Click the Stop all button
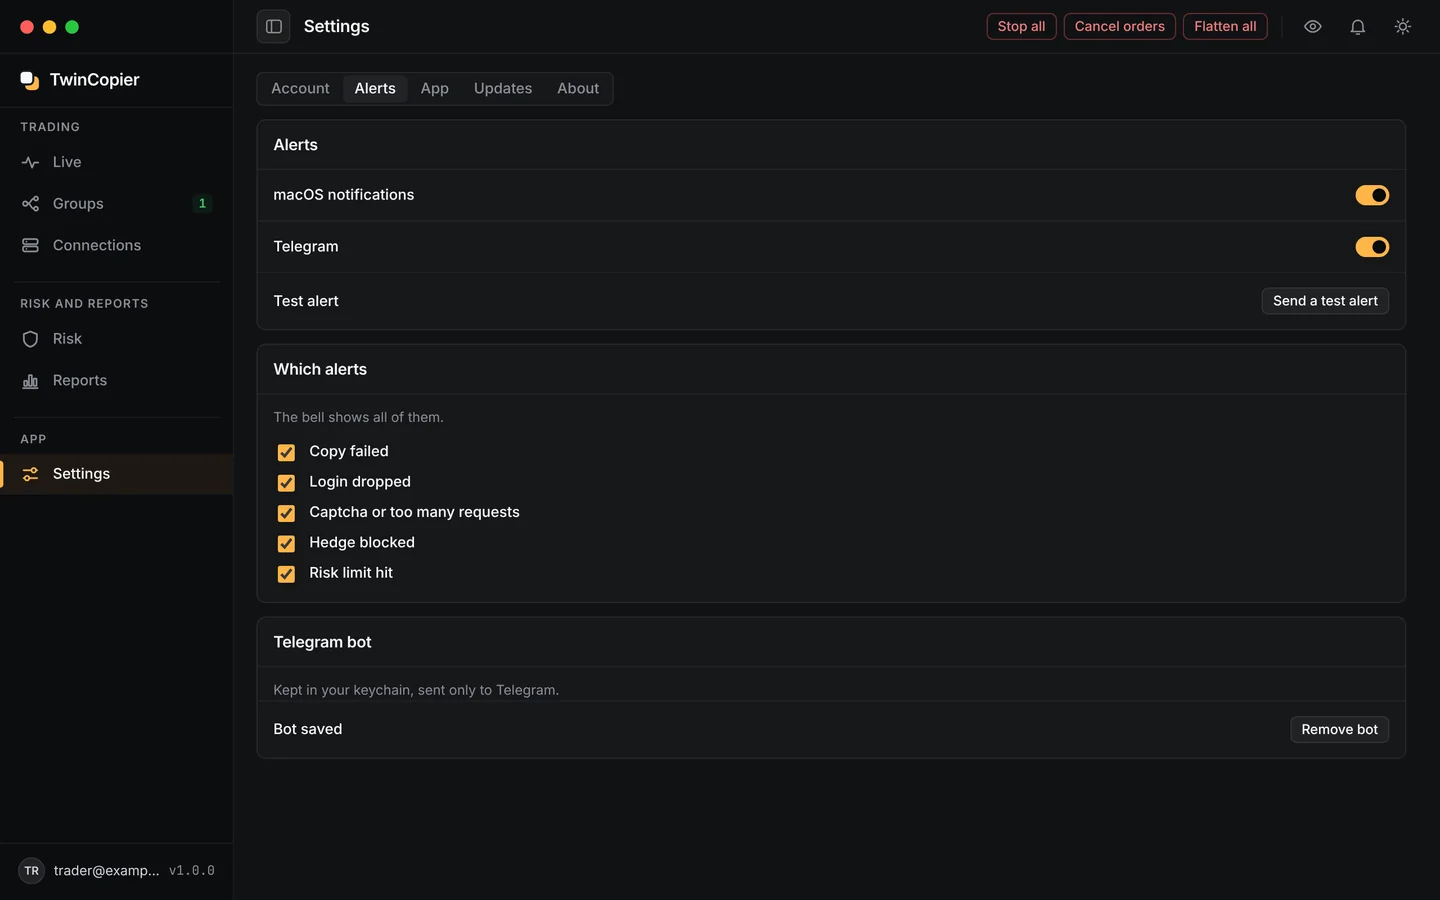The width and height of the screenshot is (1440, 900). pos(1021,27)
